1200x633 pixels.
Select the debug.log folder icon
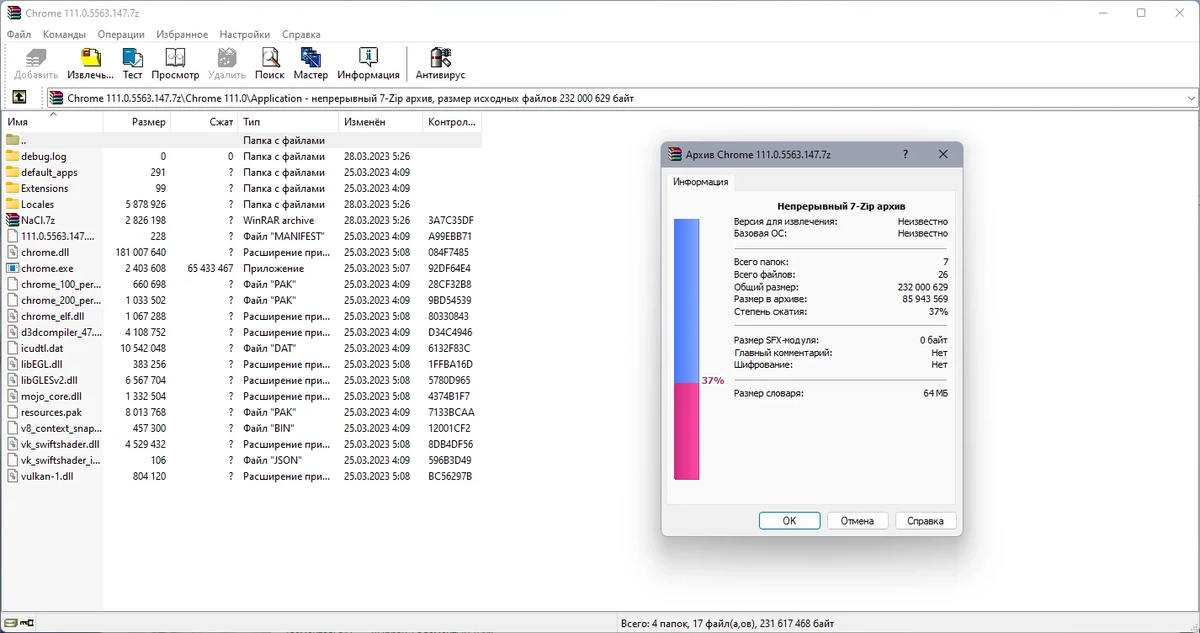(x=13, y=156)
